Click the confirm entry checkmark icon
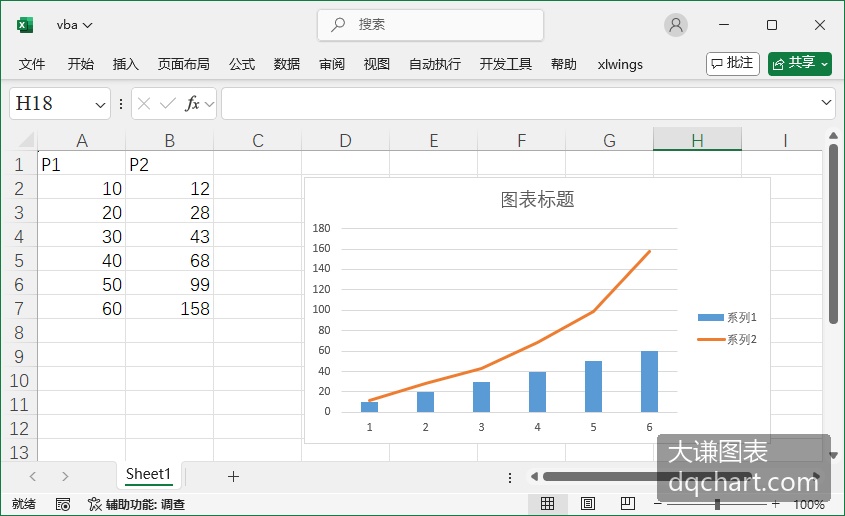 pyautogui.click(x=168, y=103)
